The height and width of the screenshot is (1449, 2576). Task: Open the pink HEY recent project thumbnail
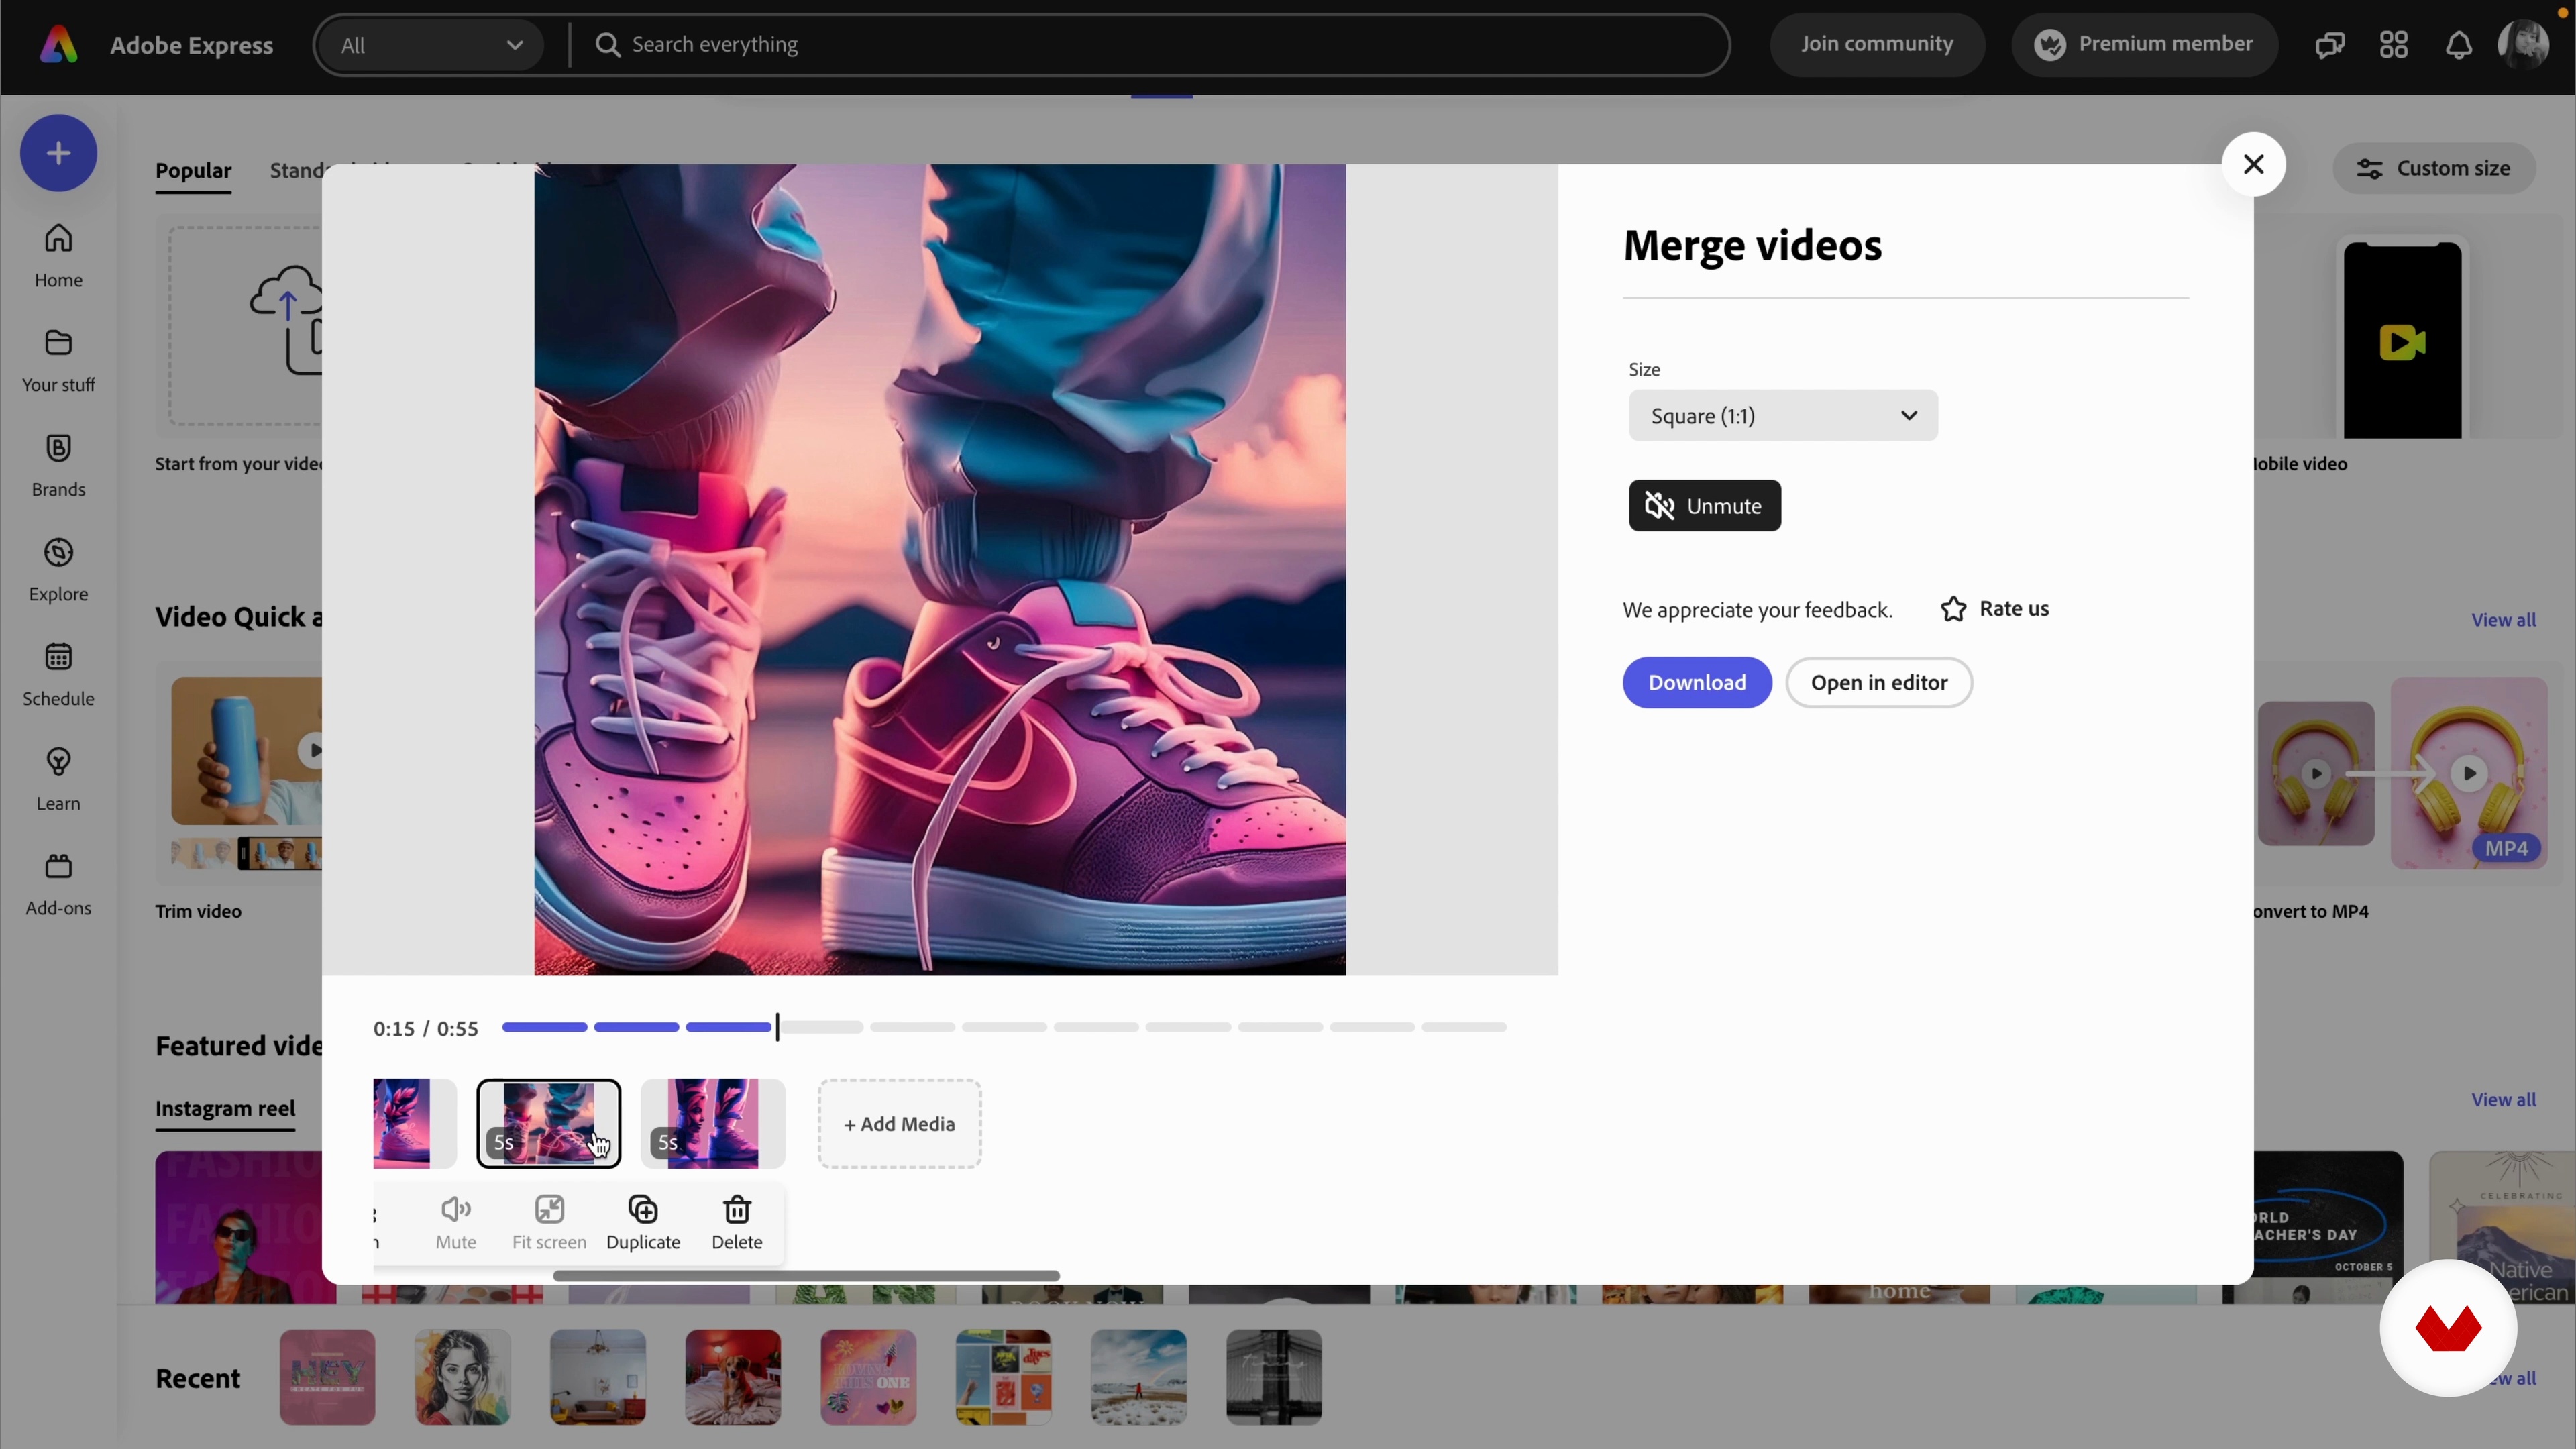point(327,1377)
